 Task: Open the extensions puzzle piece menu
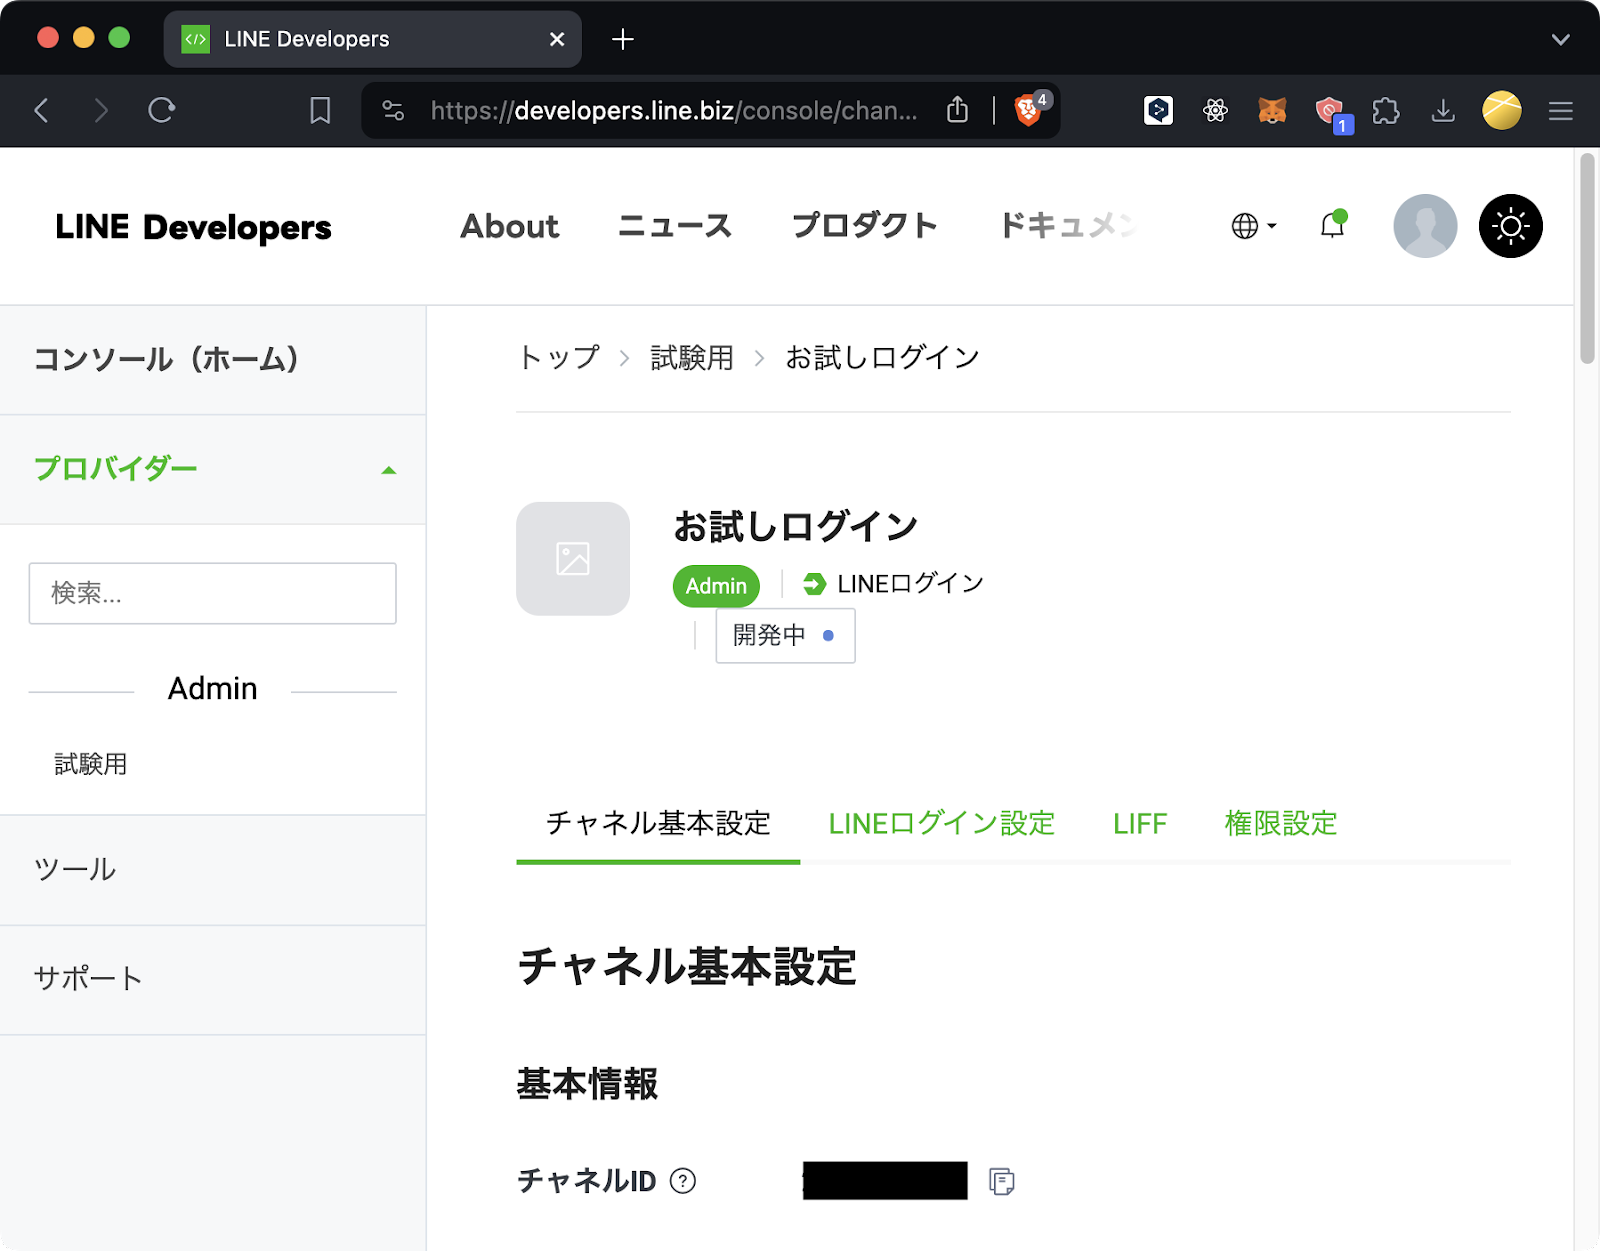coord(1386,110)
